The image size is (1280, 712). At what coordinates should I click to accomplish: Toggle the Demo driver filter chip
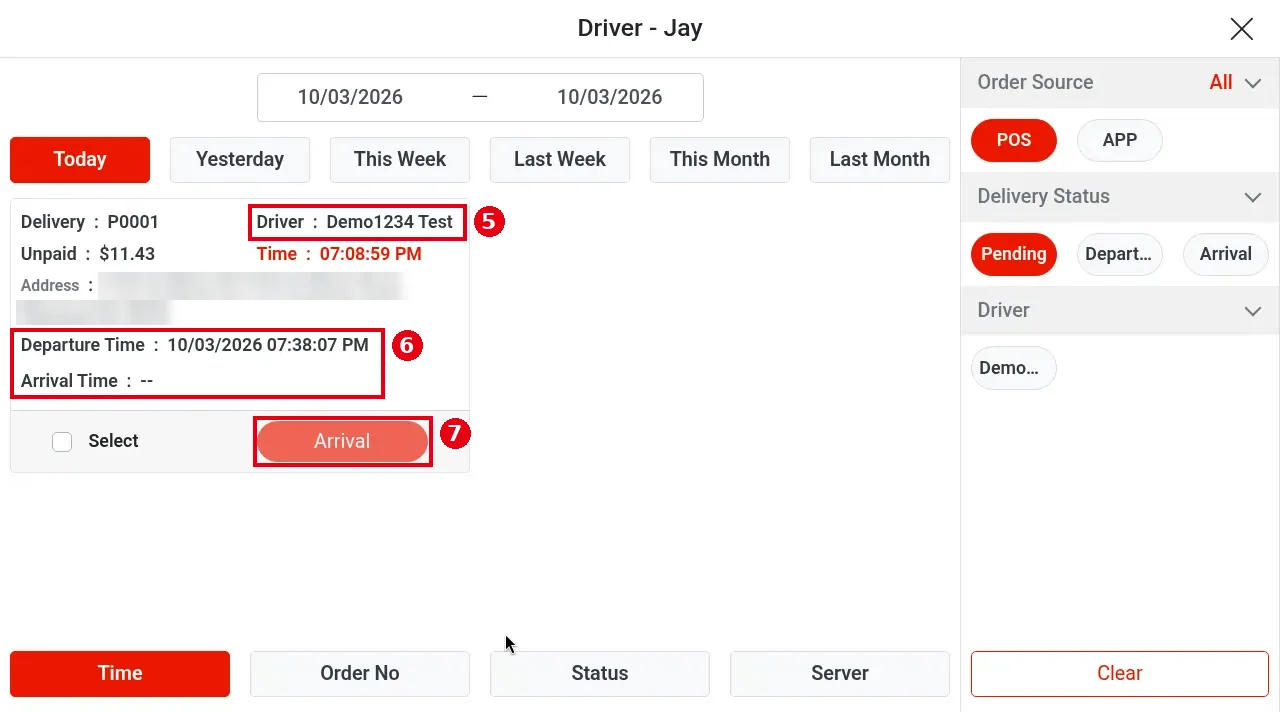click(1014, 368)
